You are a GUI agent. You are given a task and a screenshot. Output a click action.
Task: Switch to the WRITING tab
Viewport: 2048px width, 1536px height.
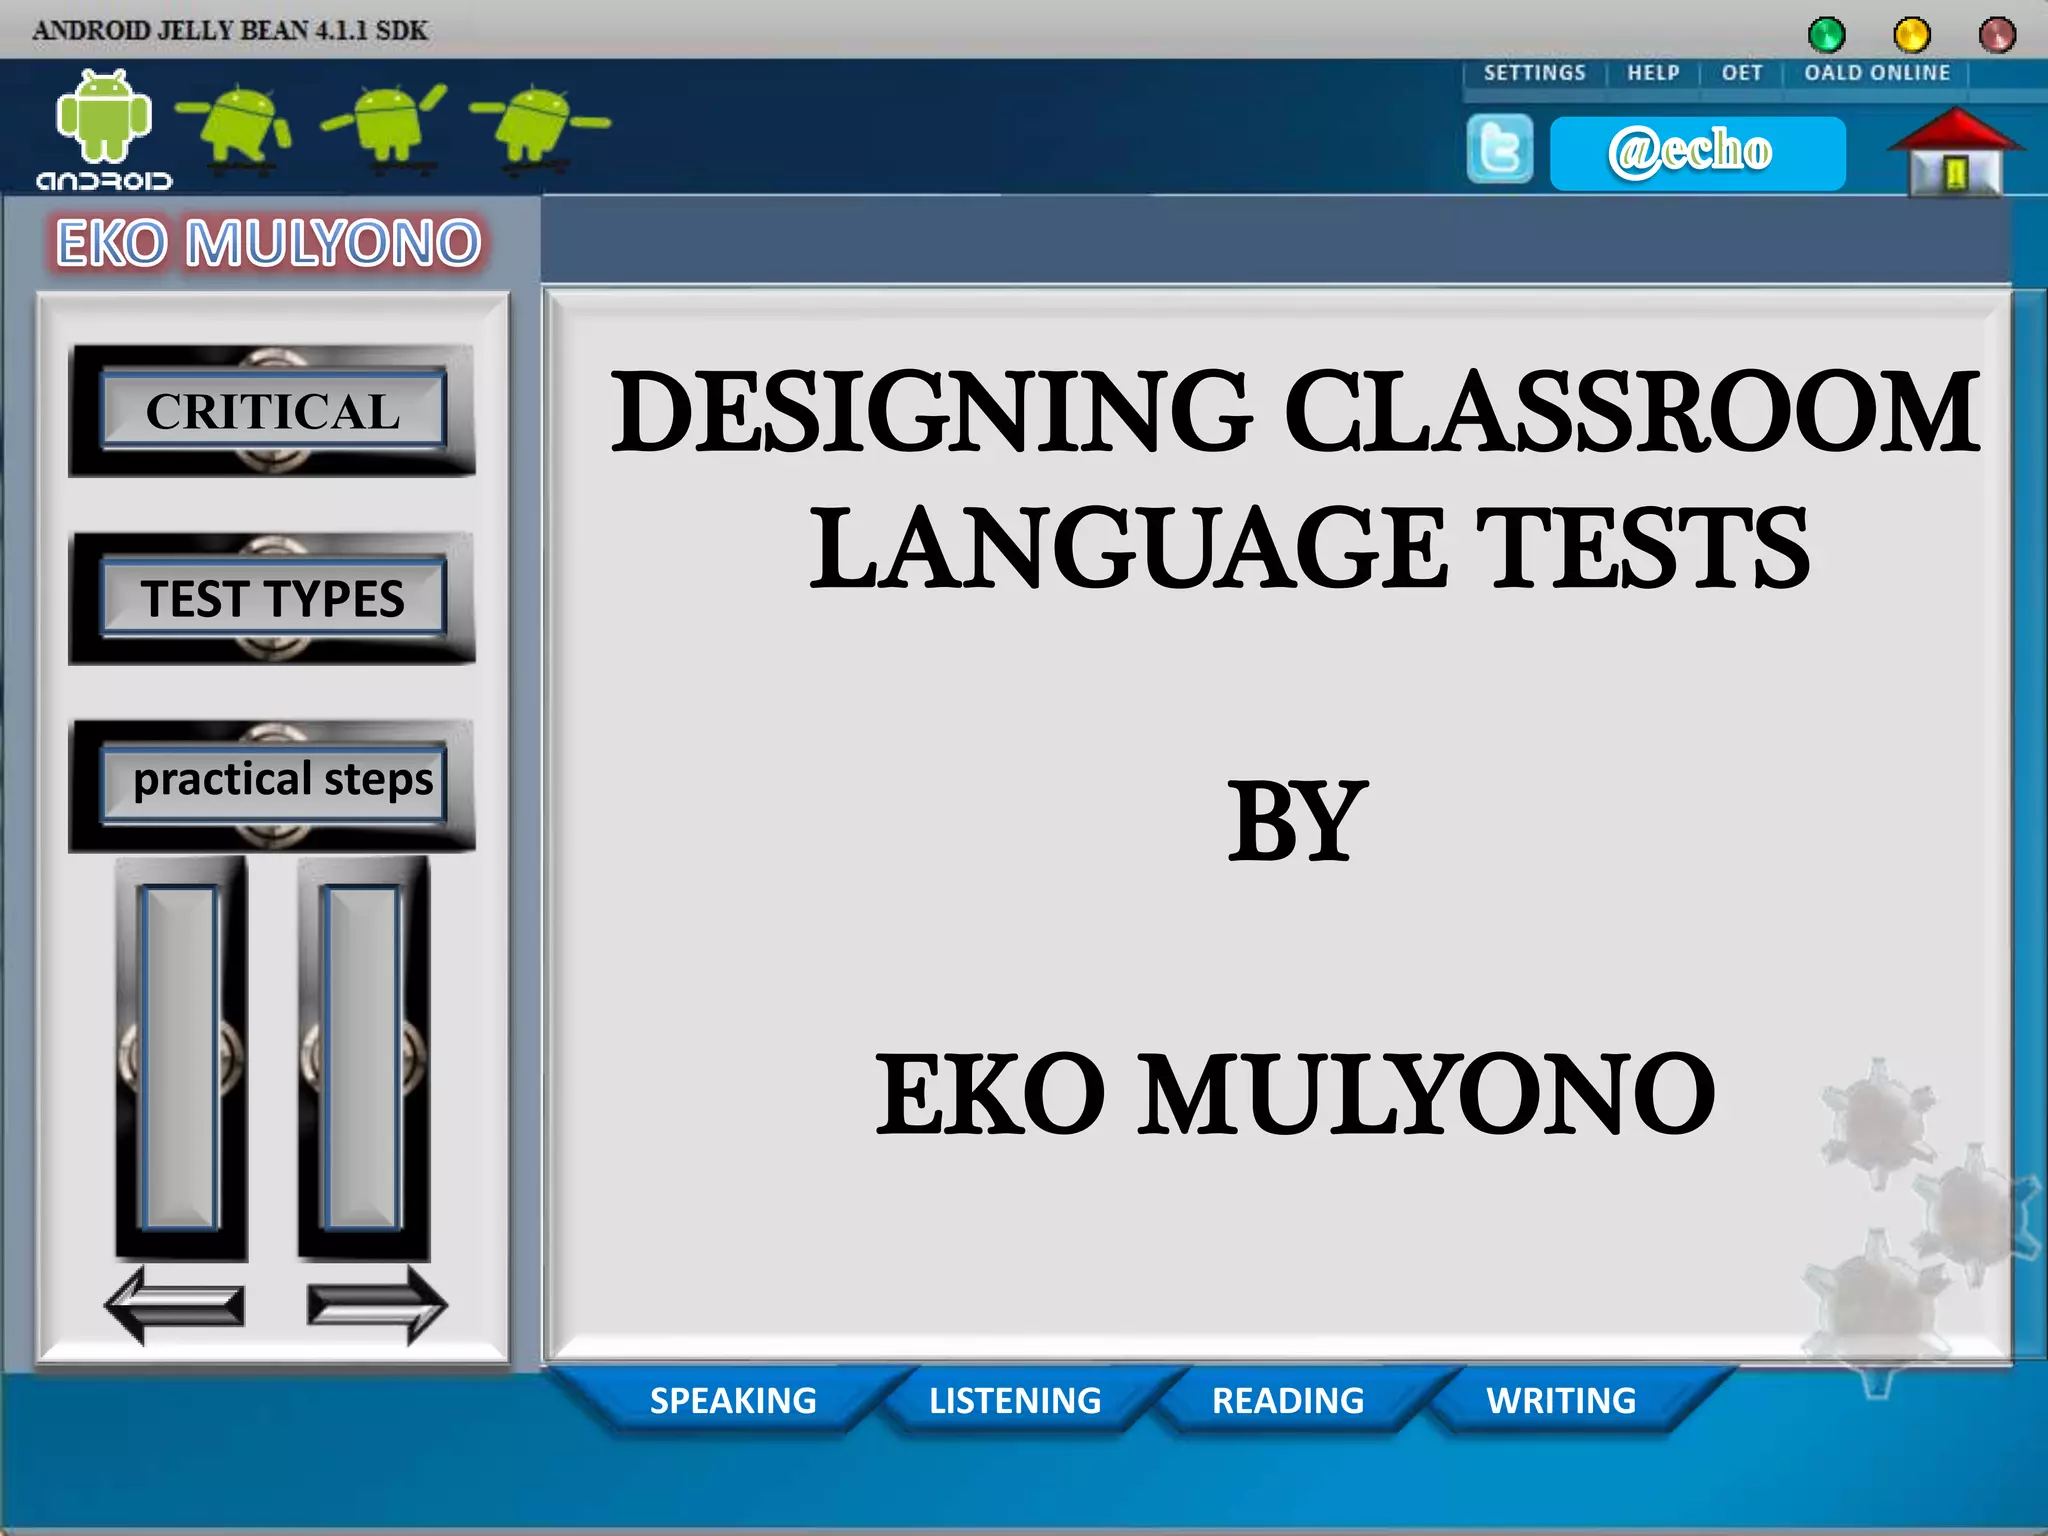[x=1561, y=1400]
